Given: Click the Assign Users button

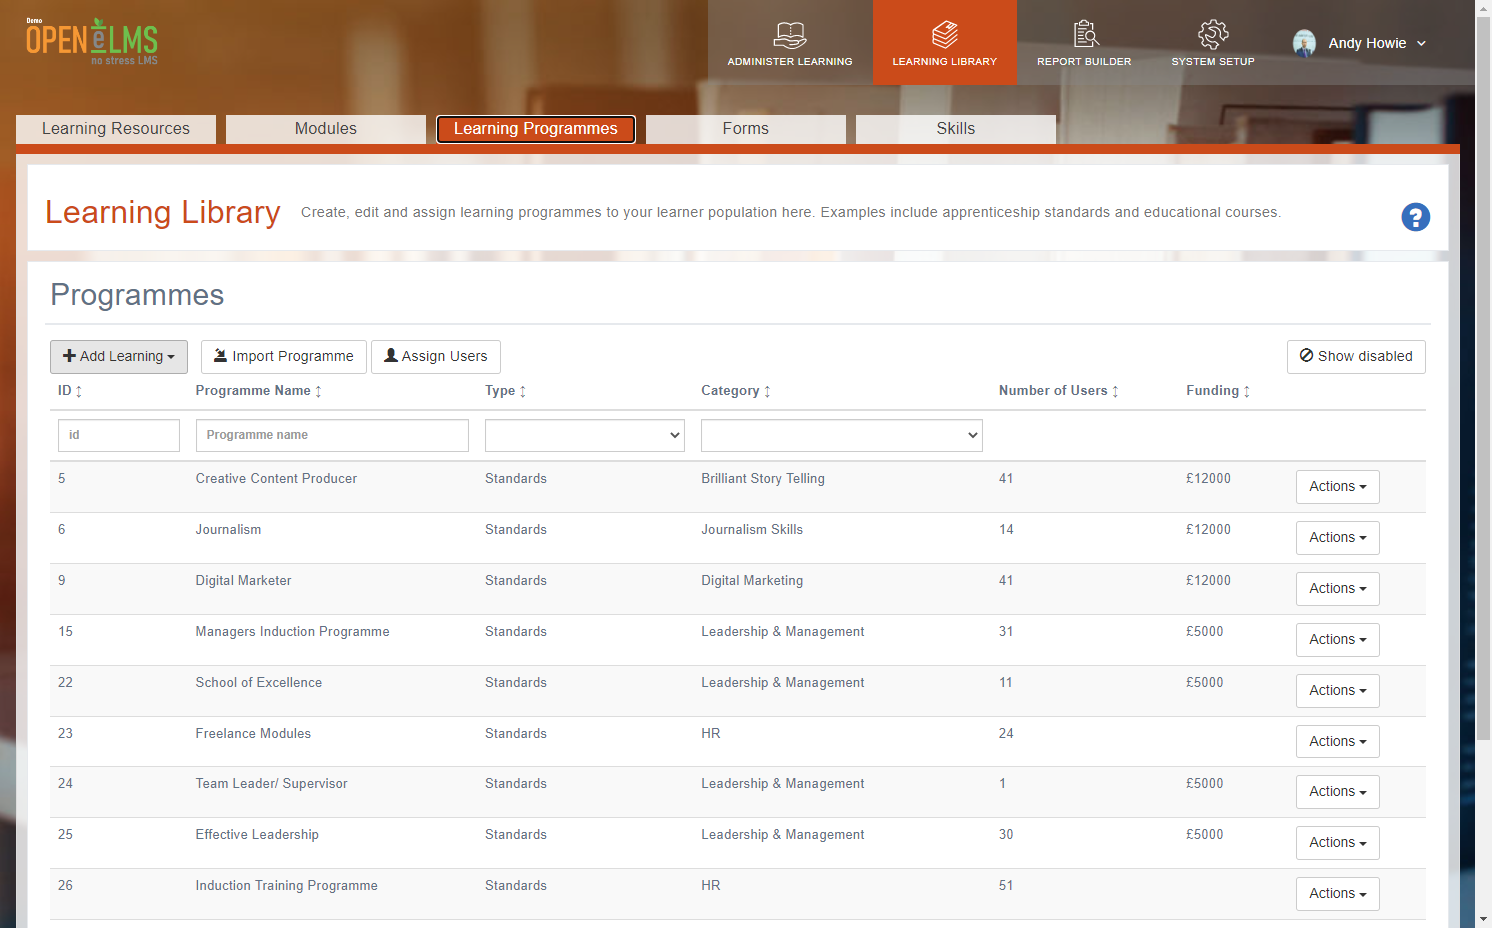Looking at the screenshot, I should (x=436, y=357).
